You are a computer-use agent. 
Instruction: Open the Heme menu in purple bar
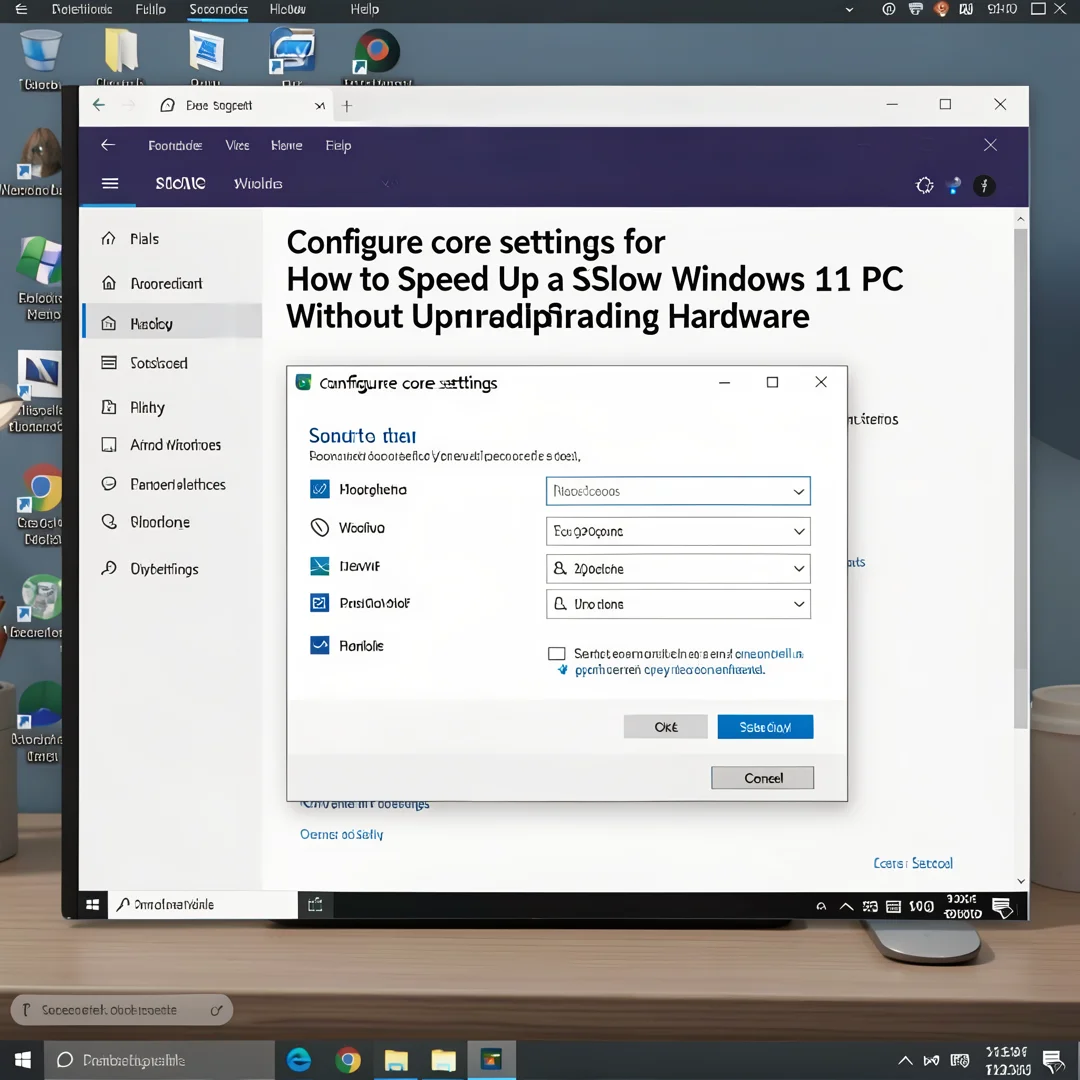coord(287,145)
